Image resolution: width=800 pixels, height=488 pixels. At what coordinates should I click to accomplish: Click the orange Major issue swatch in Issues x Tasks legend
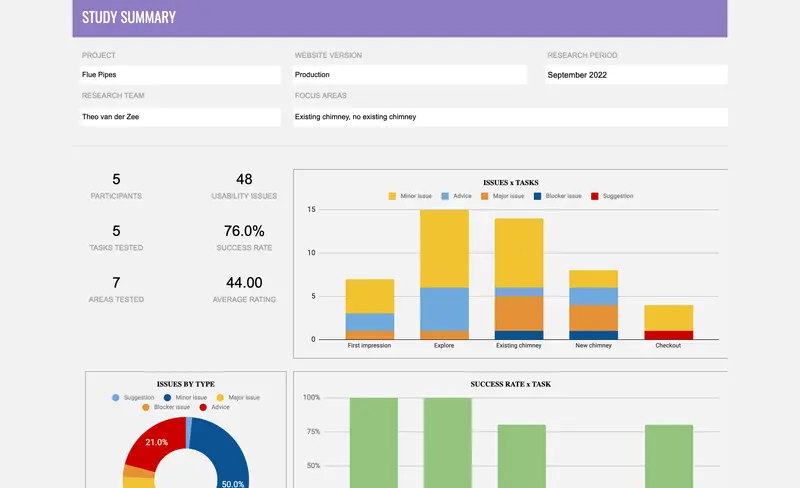(485, 196)
